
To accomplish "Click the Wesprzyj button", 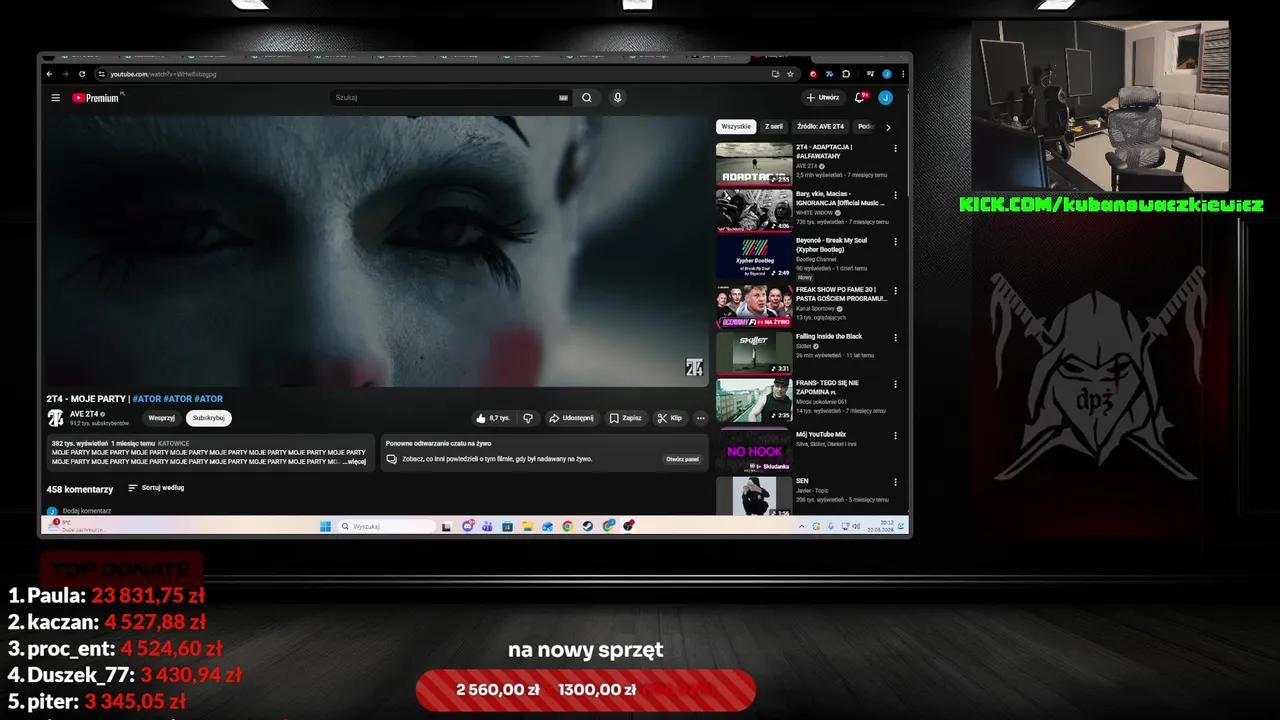I will point(162,418).
